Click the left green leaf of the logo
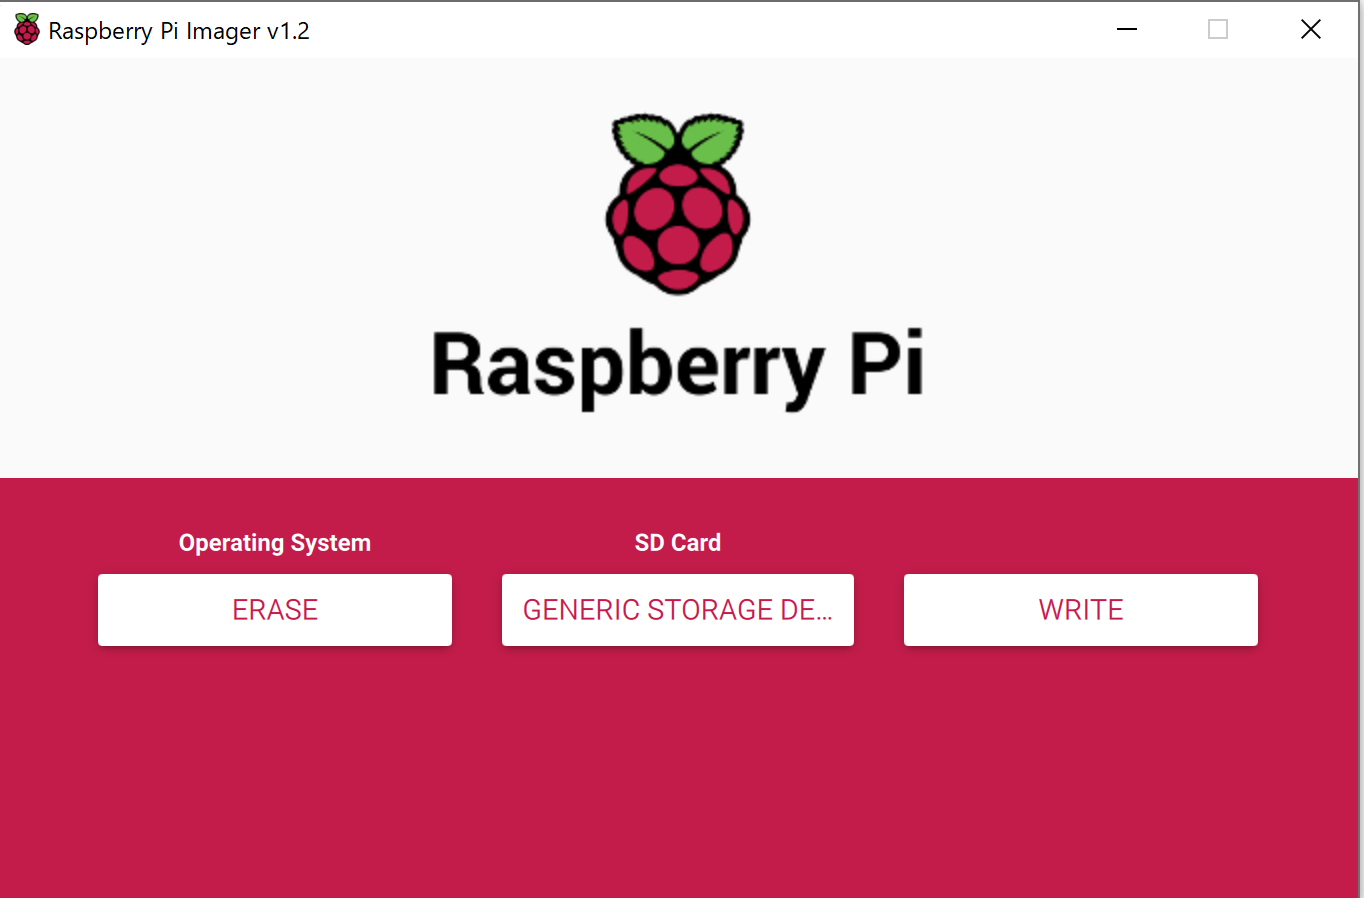The height and width of the screenshot is (898, 1364). (643, 139)
